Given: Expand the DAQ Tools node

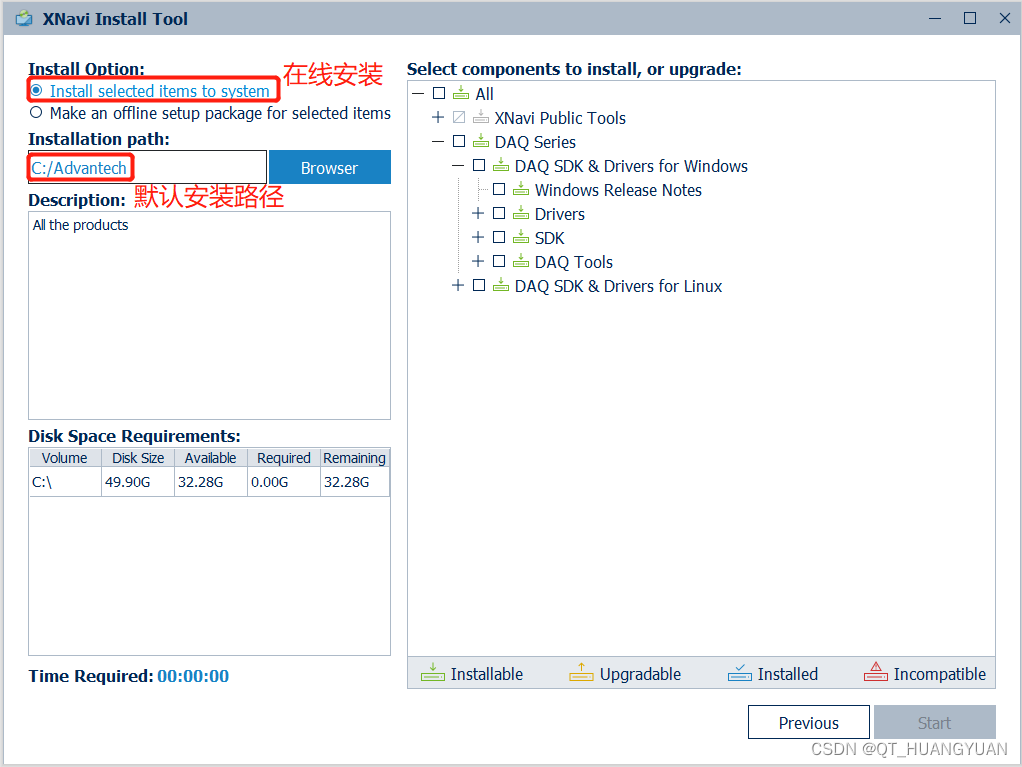Looking at the screenshot, I should coord(478,261).
